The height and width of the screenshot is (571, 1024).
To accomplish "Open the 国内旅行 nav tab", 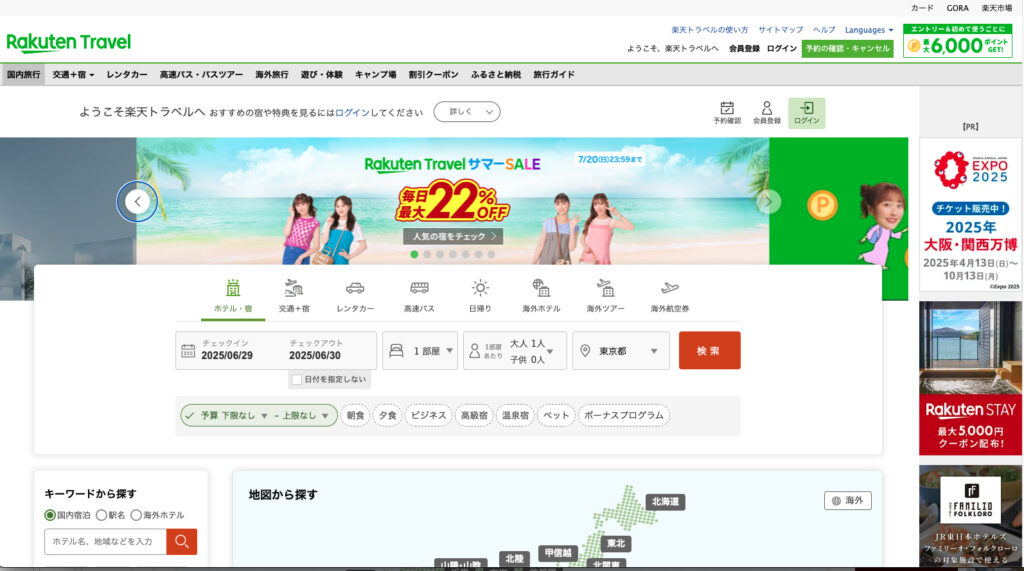I will [x=24, y=74].
